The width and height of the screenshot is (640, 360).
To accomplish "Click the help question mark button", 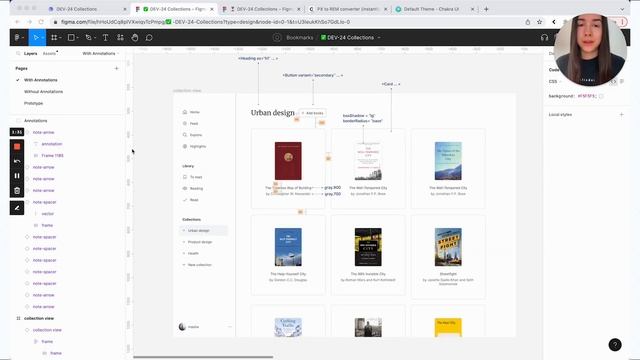I will coord(615,345).
